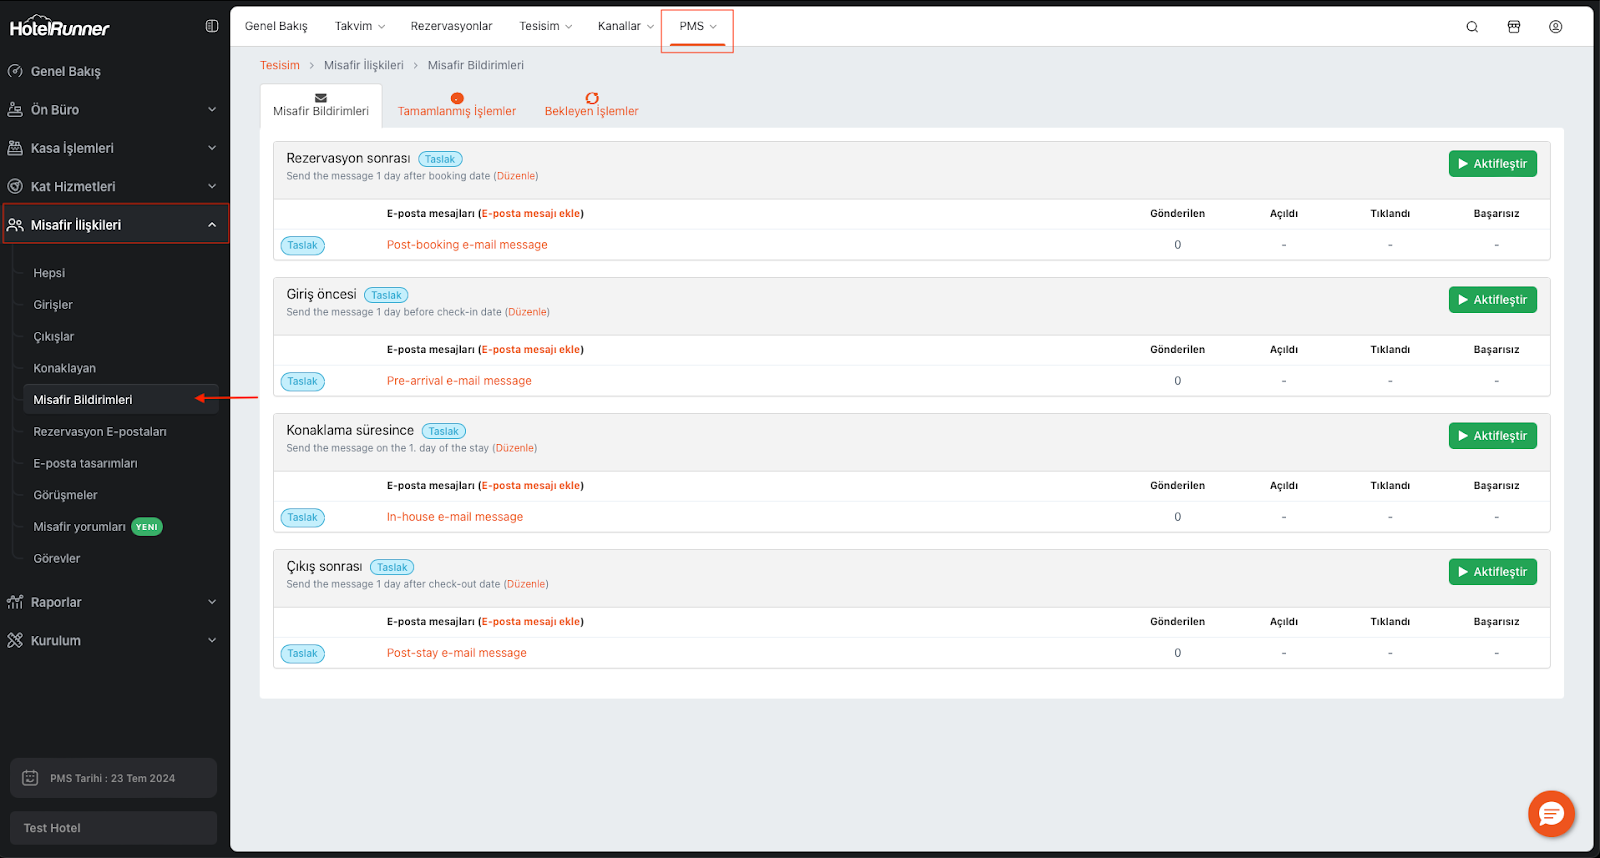Open the live chat bubble
The image size is (1600, 858).
[x=1551, y=814]
